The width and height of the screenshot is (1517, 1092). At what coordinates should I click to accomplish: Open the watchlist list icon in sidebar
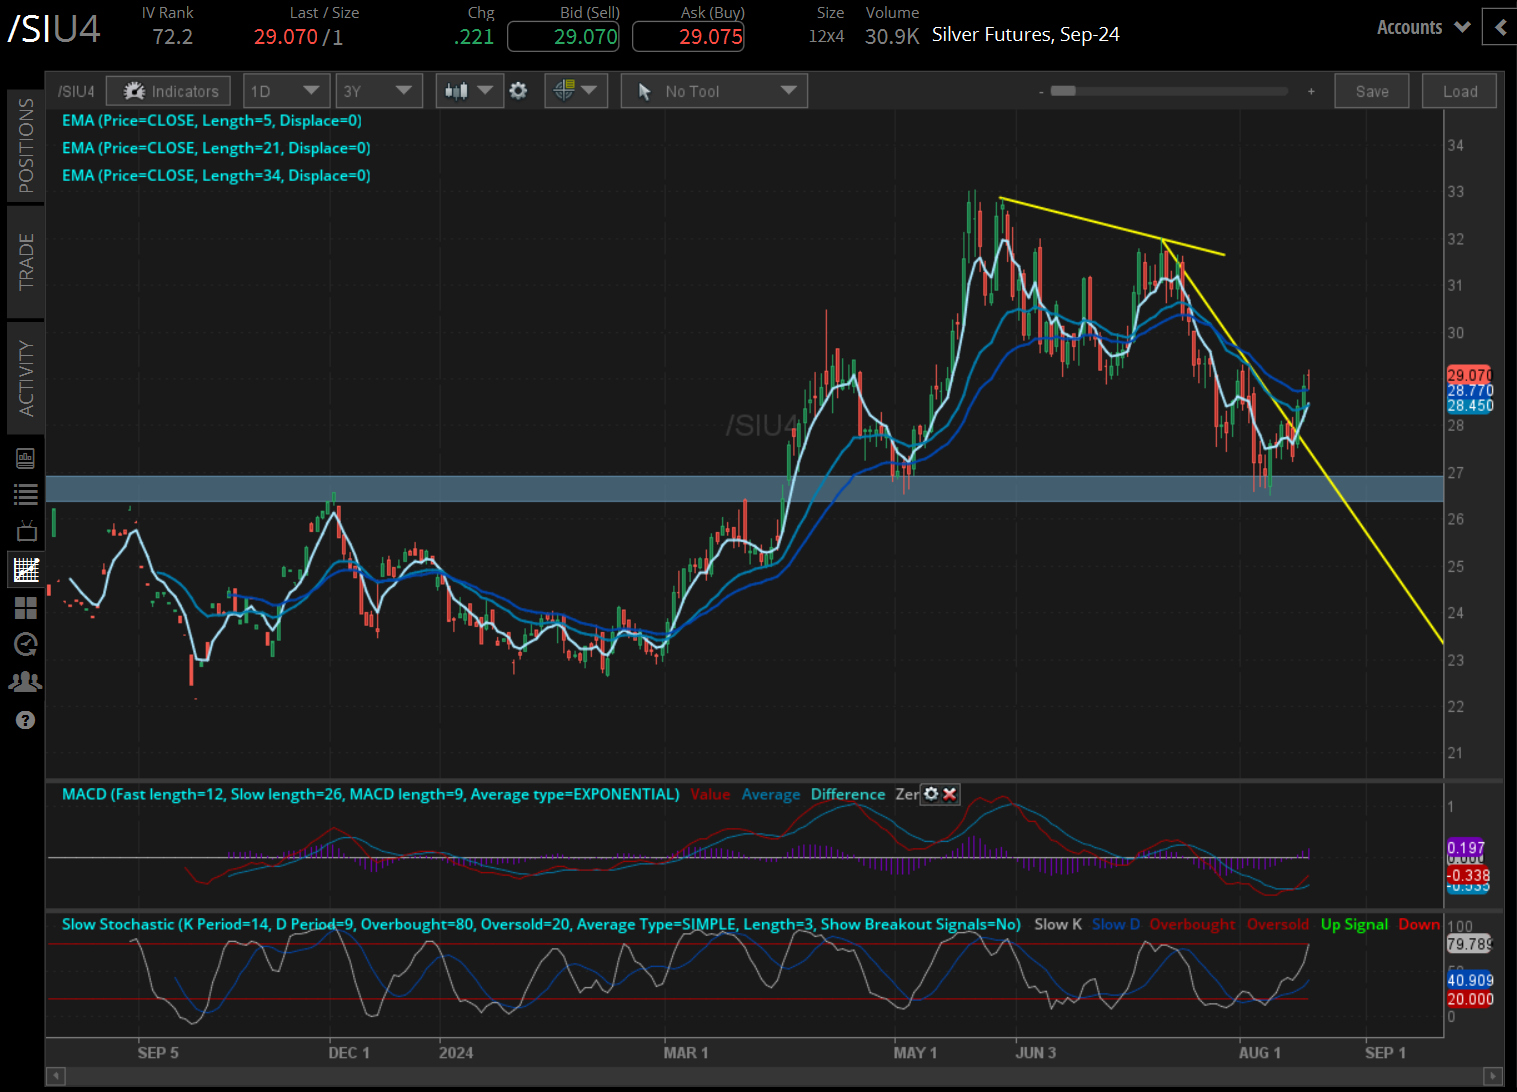(25, 494)
